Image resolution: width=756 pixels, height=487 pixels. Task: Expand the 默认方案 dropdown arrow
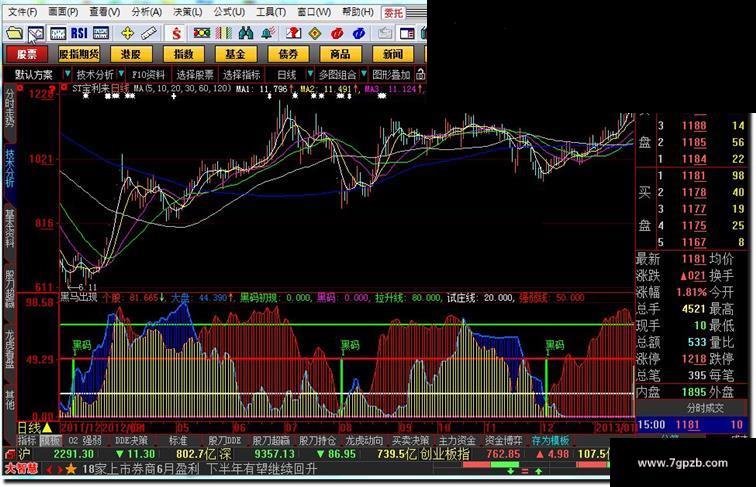(68, 74)
